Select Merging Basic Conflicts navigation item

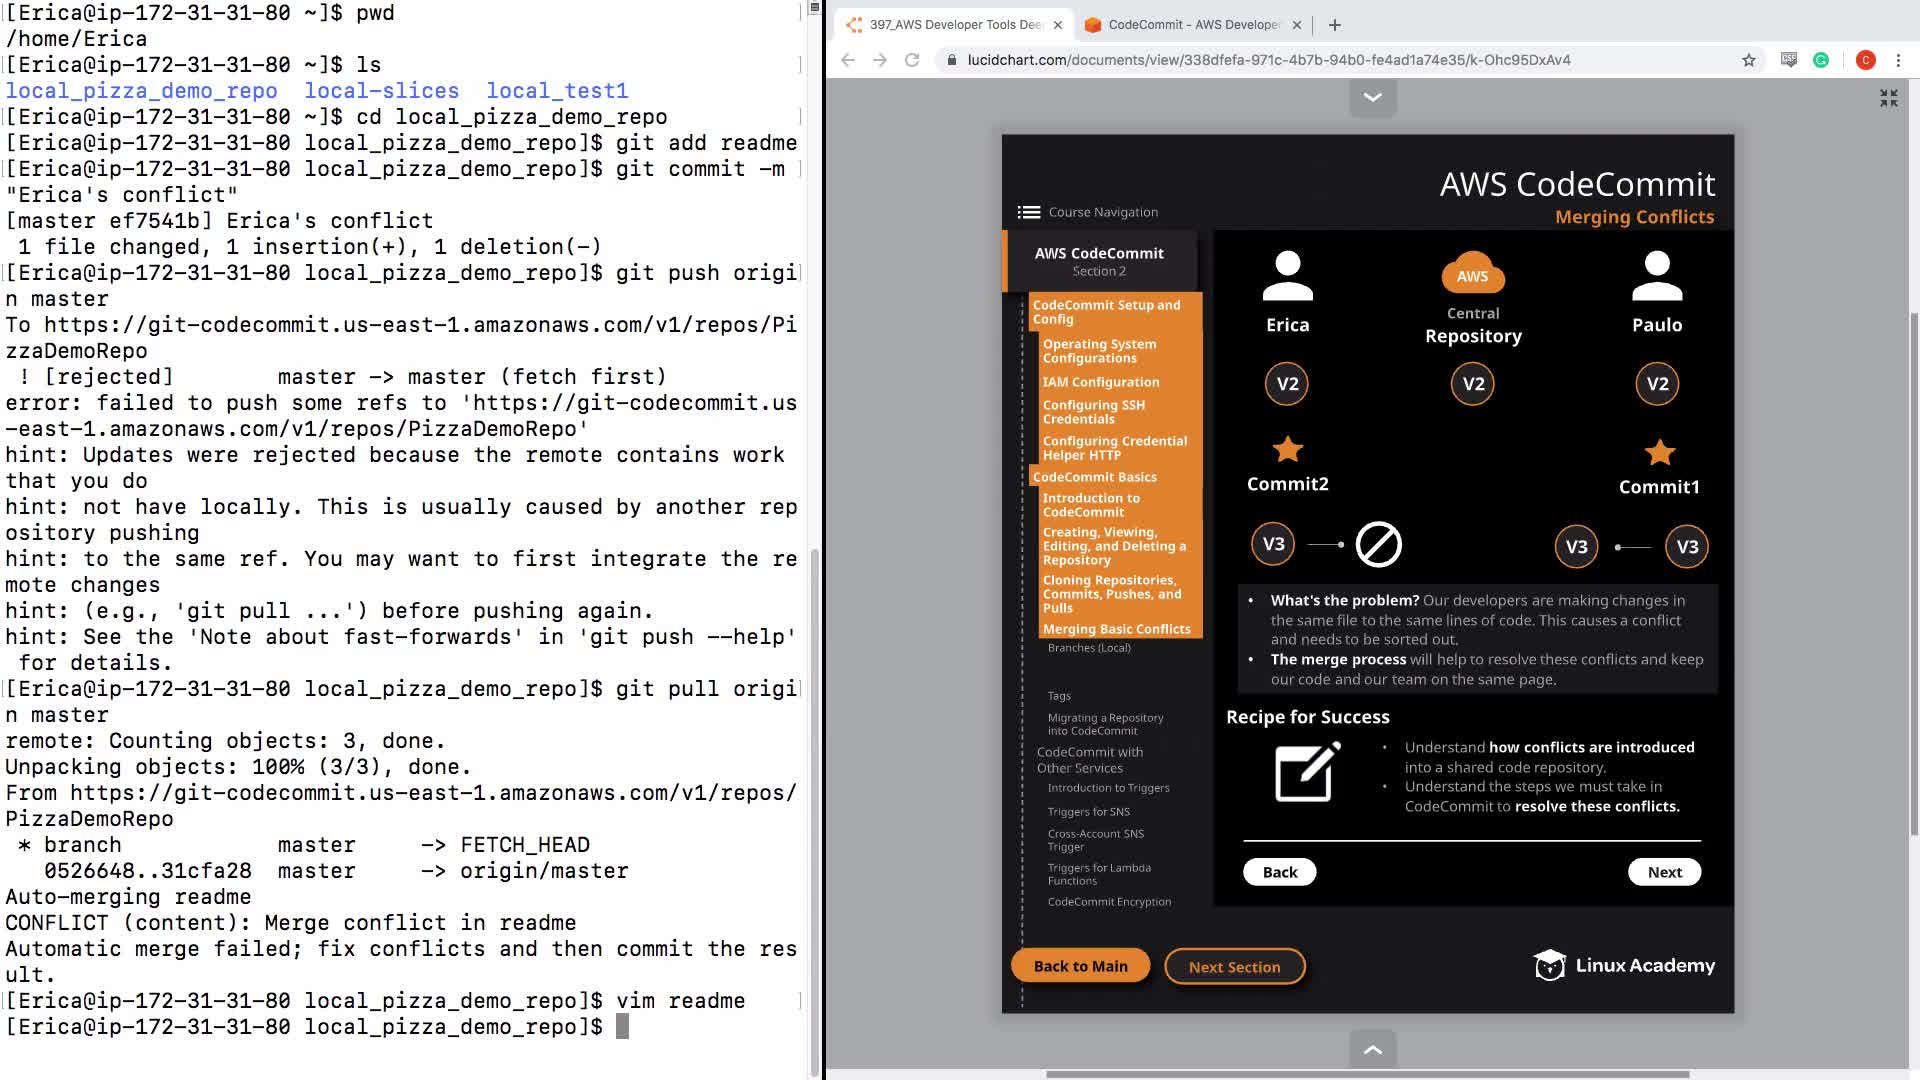[1116, 629]
